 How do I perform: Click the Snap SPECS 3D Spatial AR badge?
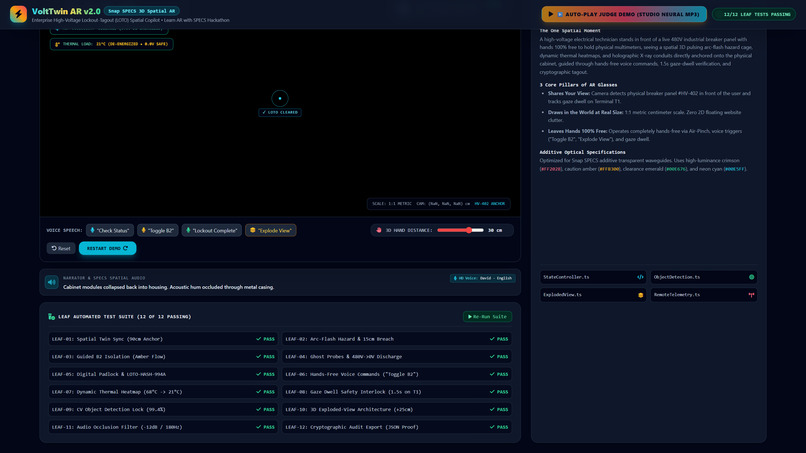(x=141, y=11)
